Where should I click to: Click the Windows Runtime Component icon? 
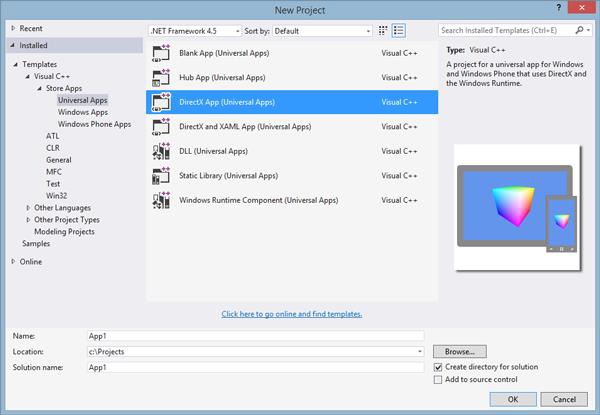(x=161, y=200)
